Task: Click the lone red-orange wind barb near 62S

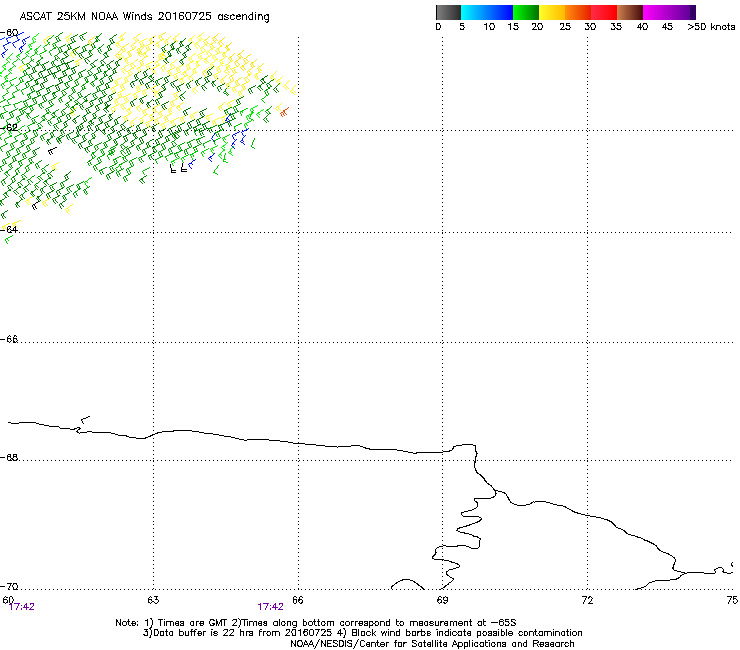Action: 284,112
